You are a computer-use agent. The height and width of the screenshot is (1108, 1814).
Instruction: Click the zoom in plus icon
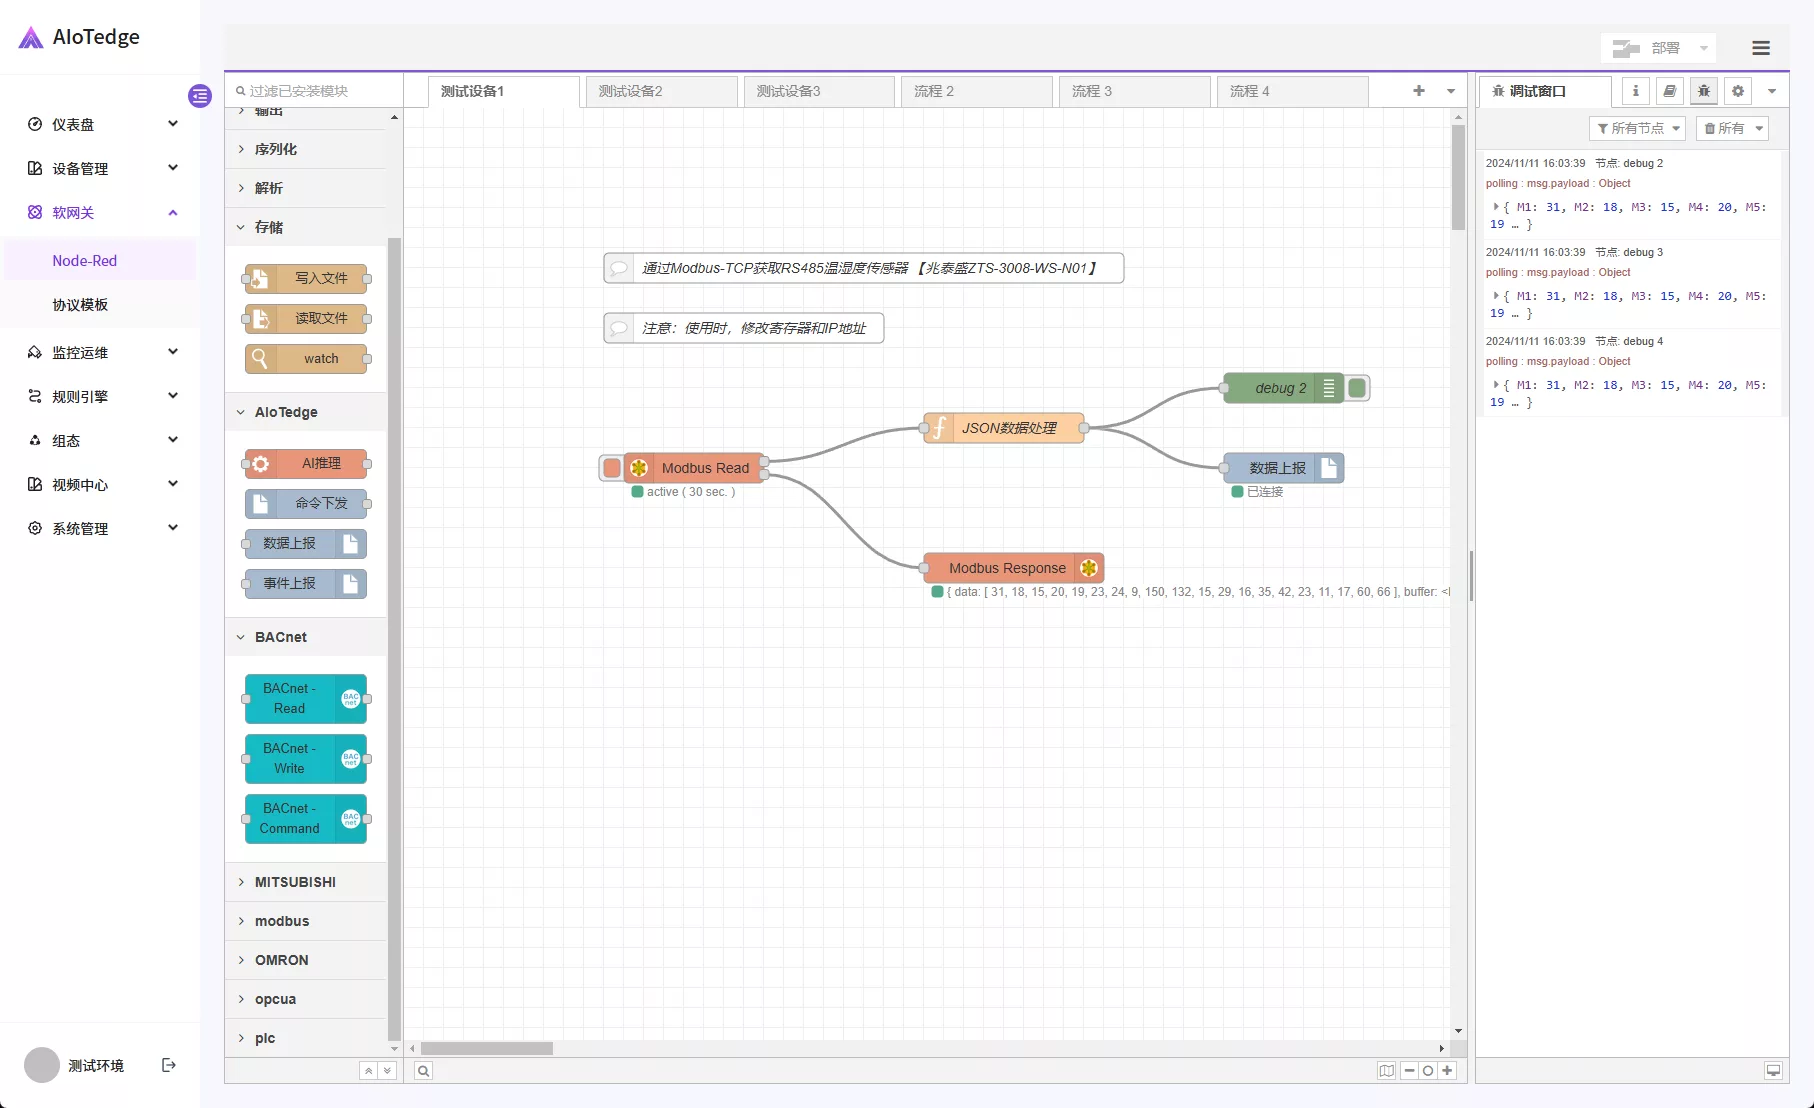1447,1070
